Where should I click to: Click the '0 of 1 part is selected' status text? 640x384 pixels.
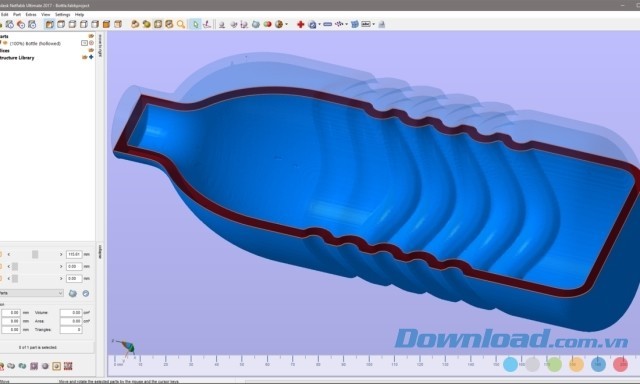tap(38, 348)
